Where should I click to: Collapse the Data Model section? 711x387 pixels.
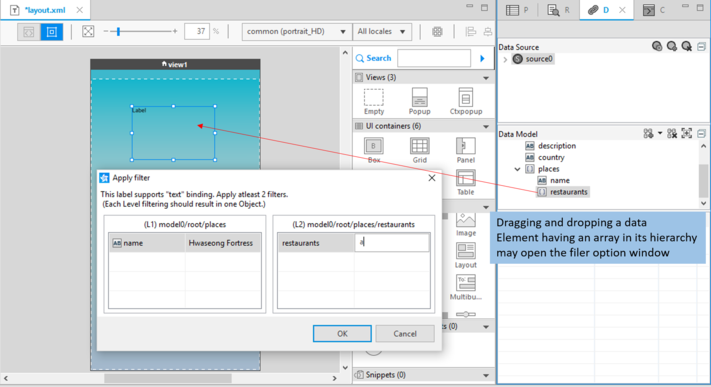(701, 134)
